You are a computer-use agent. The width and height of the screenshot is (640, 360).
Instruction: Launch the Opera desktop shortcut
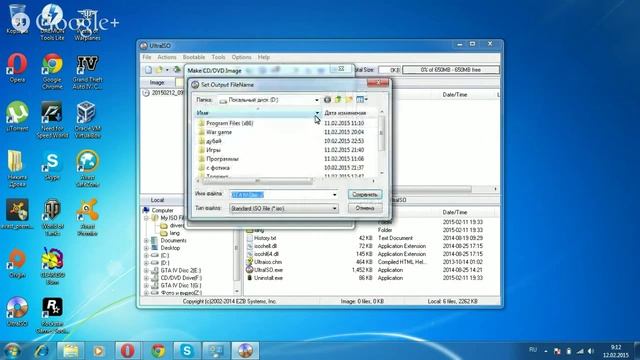tap(17, 68)
